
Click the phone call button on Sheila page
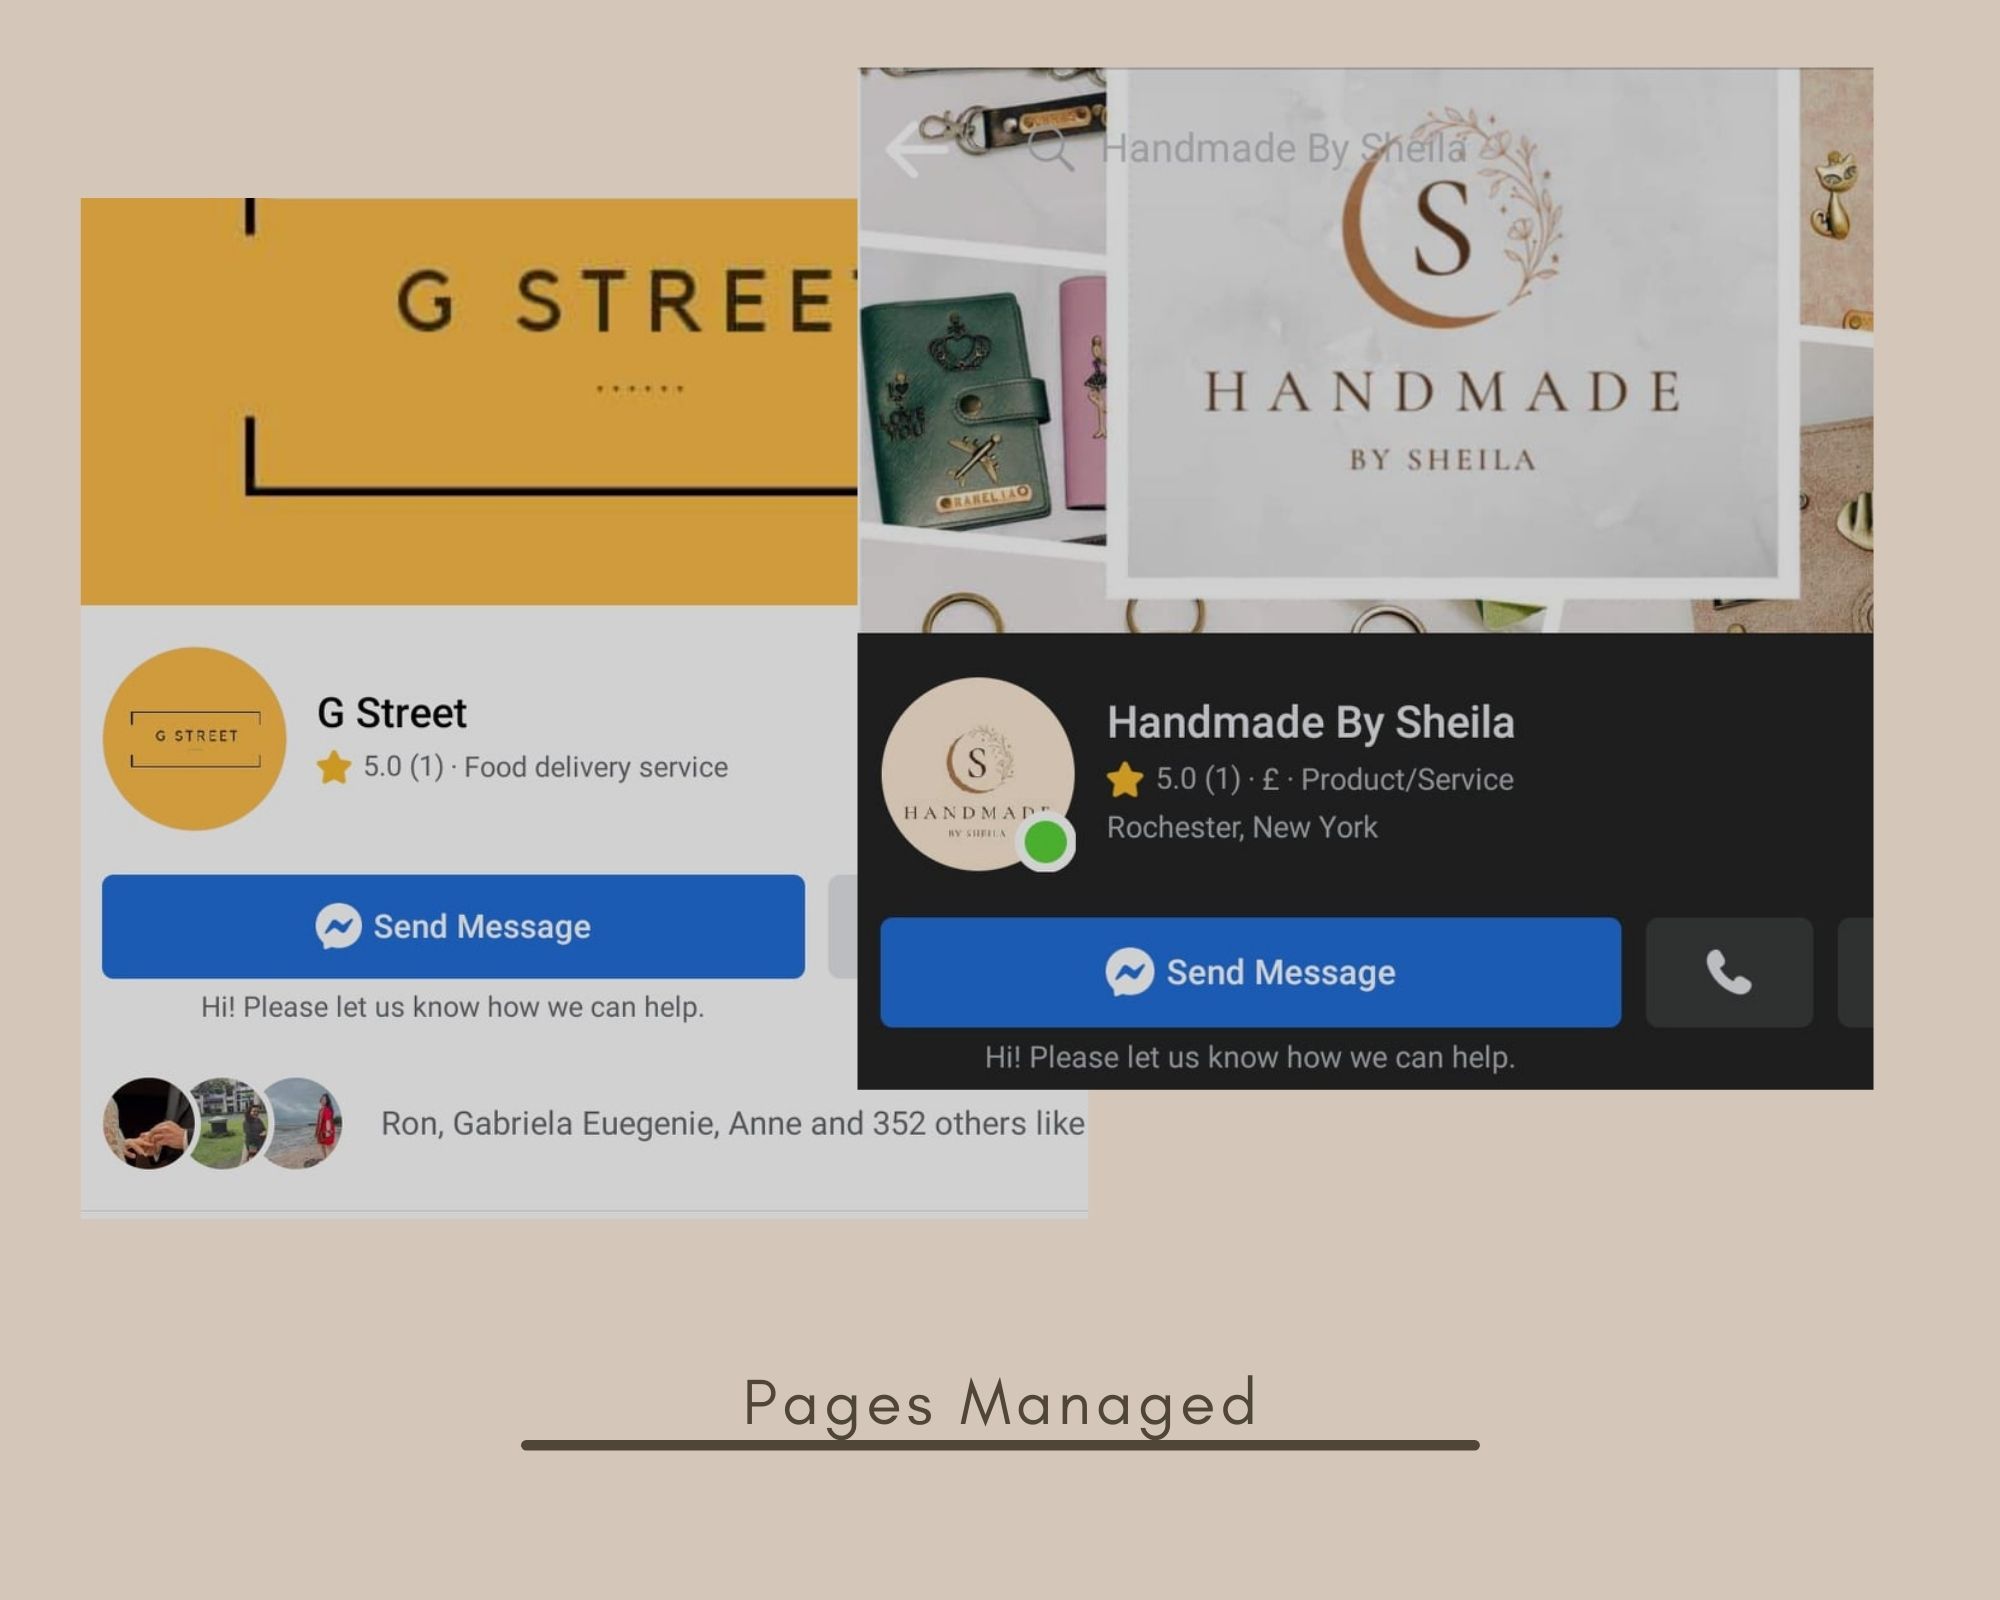coord(1729,972)
